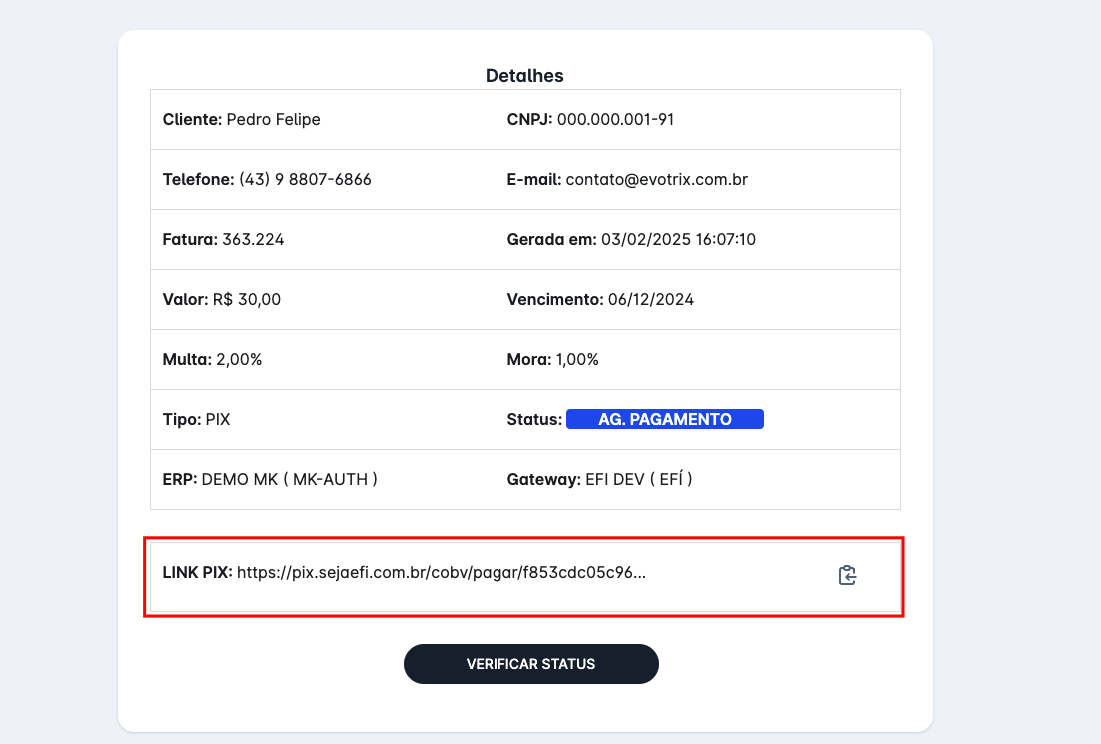Click the Mora value 1,00%

(x=577, y=360)
